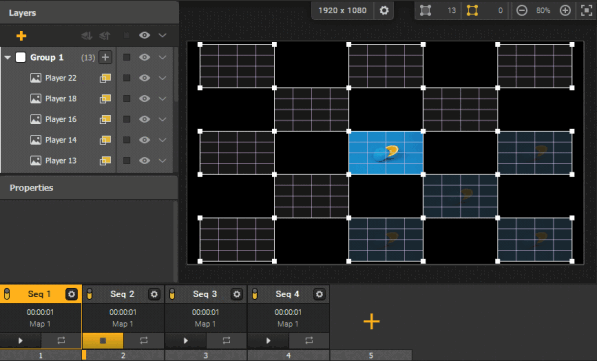Switch to the Seq 1 tab
597x361 pixels.
[x=39, y=294]
